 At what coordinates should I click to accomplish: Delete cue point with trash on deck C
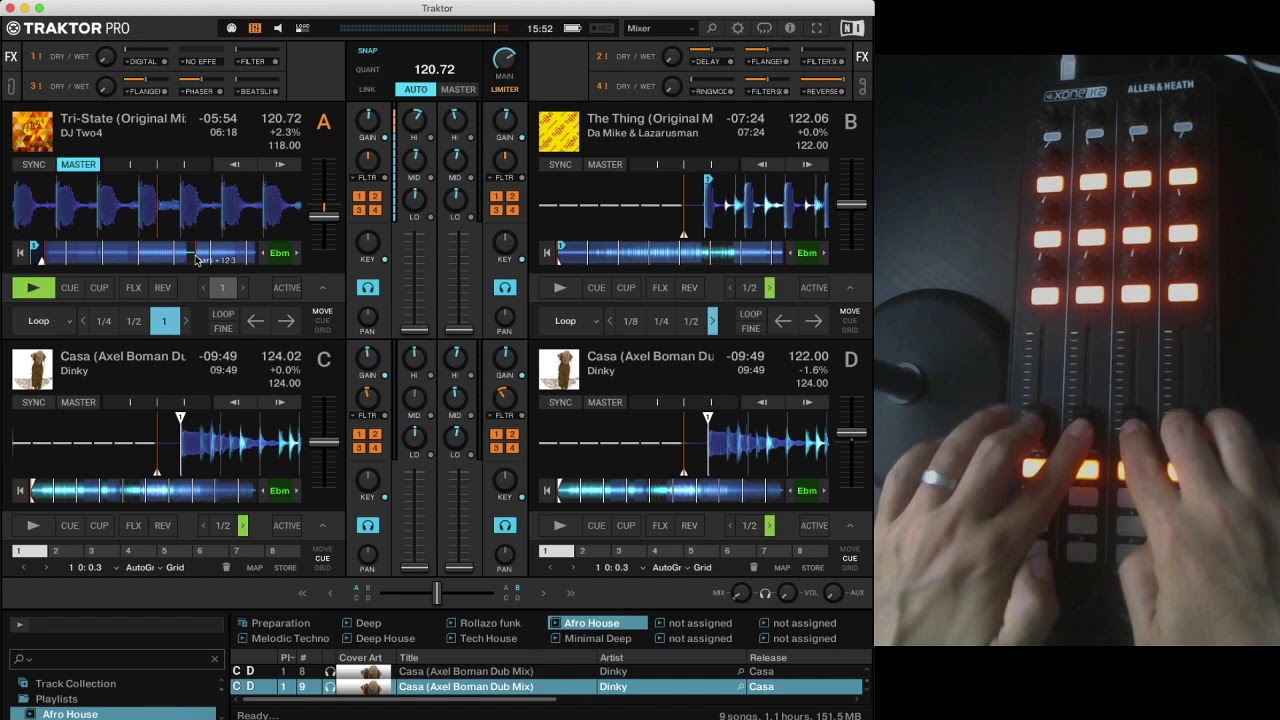226,568
